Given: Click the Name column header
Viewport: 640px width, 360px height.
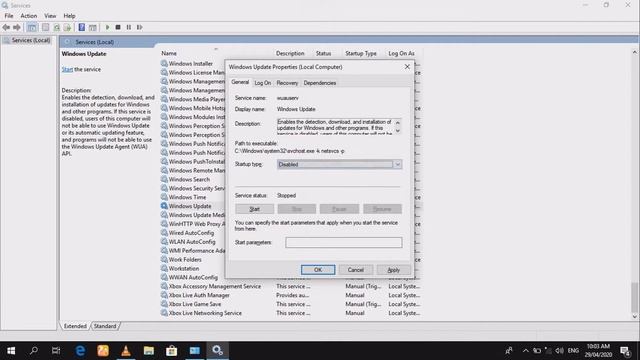Looking at the screenshot, I should coord(169,53).
